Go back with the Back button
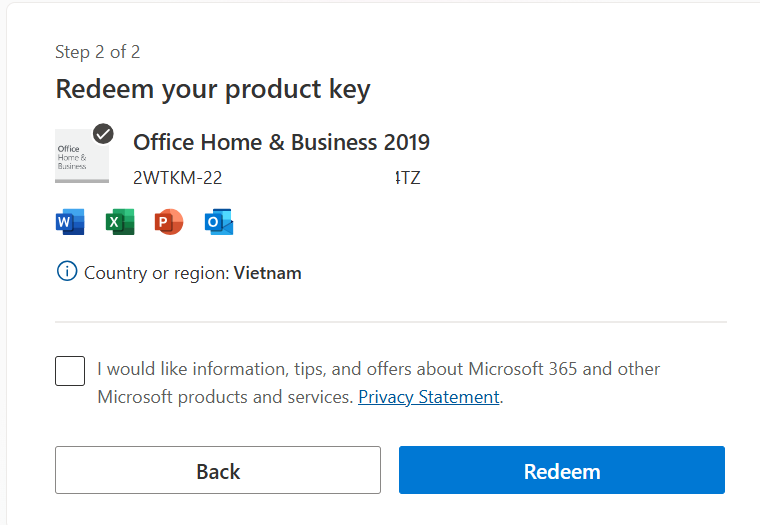The image size is (760, 525). click(218, 470)
